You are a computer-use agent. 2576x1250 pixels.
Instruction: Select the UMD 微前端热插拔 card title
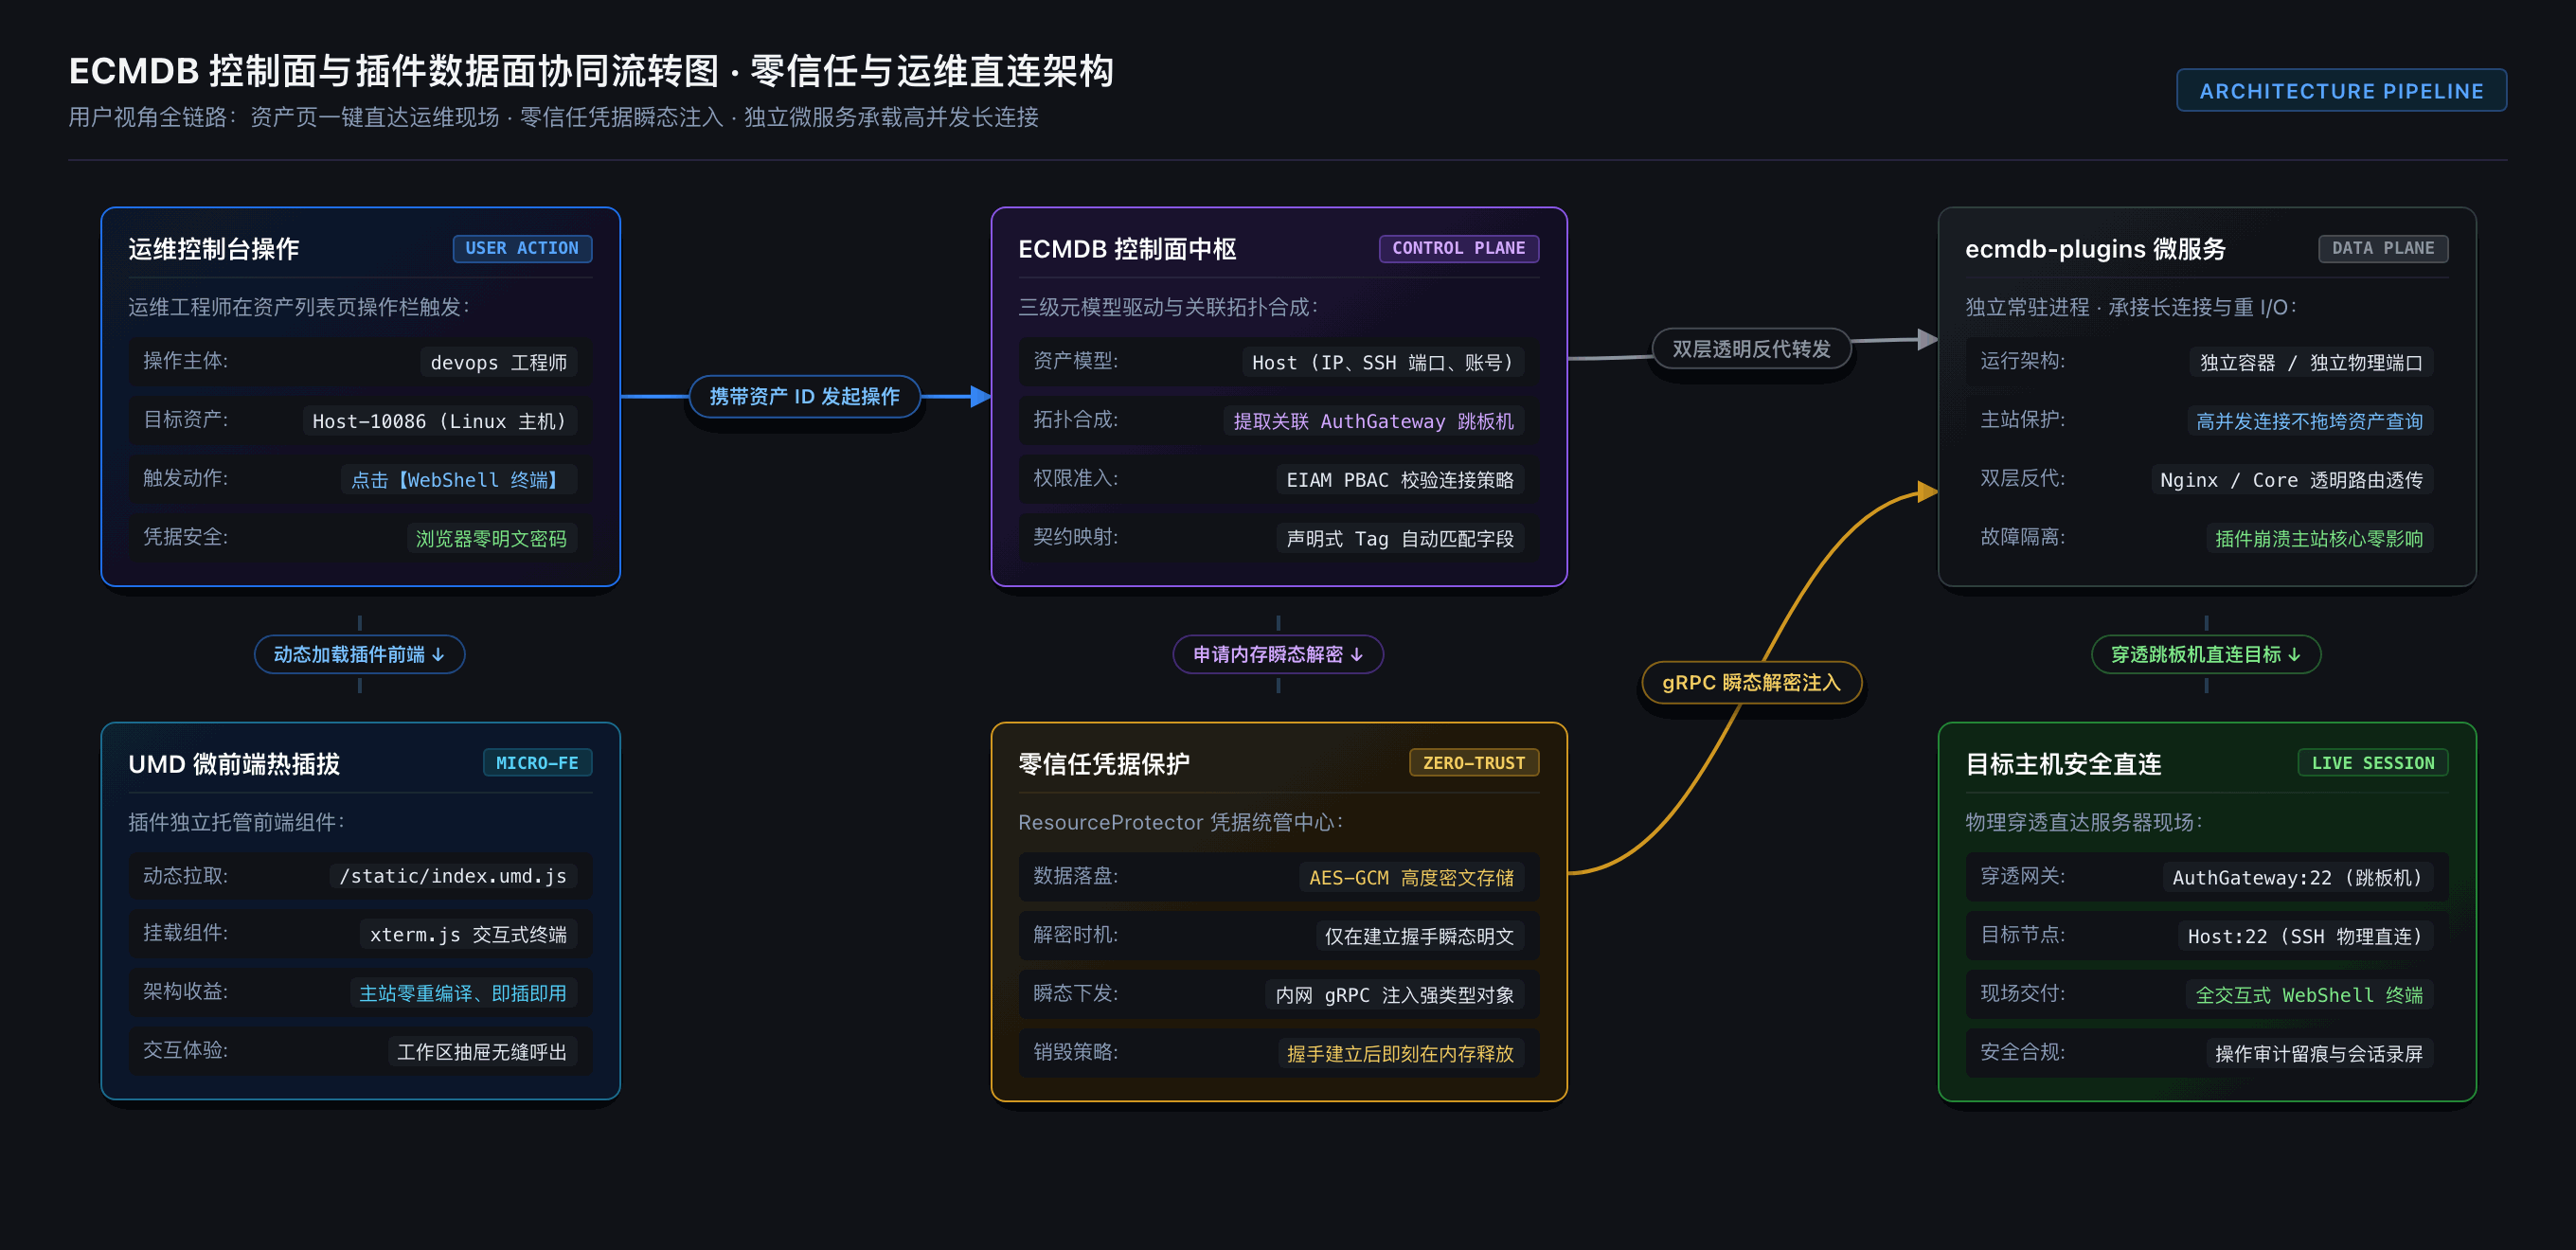tap(234, 764)
